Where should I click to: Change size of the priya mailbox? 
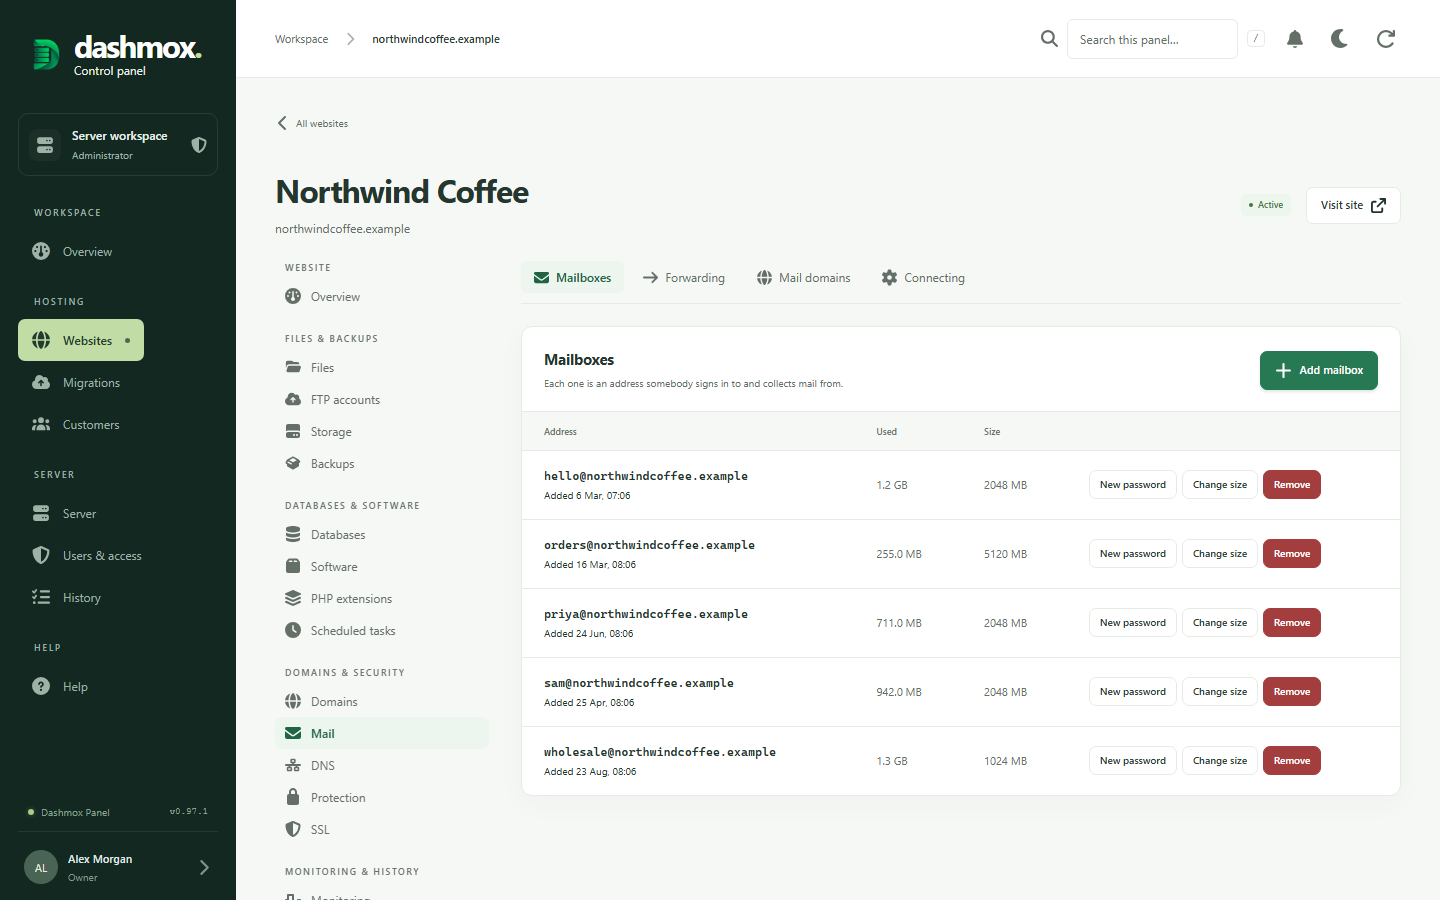click(1219, 623)
